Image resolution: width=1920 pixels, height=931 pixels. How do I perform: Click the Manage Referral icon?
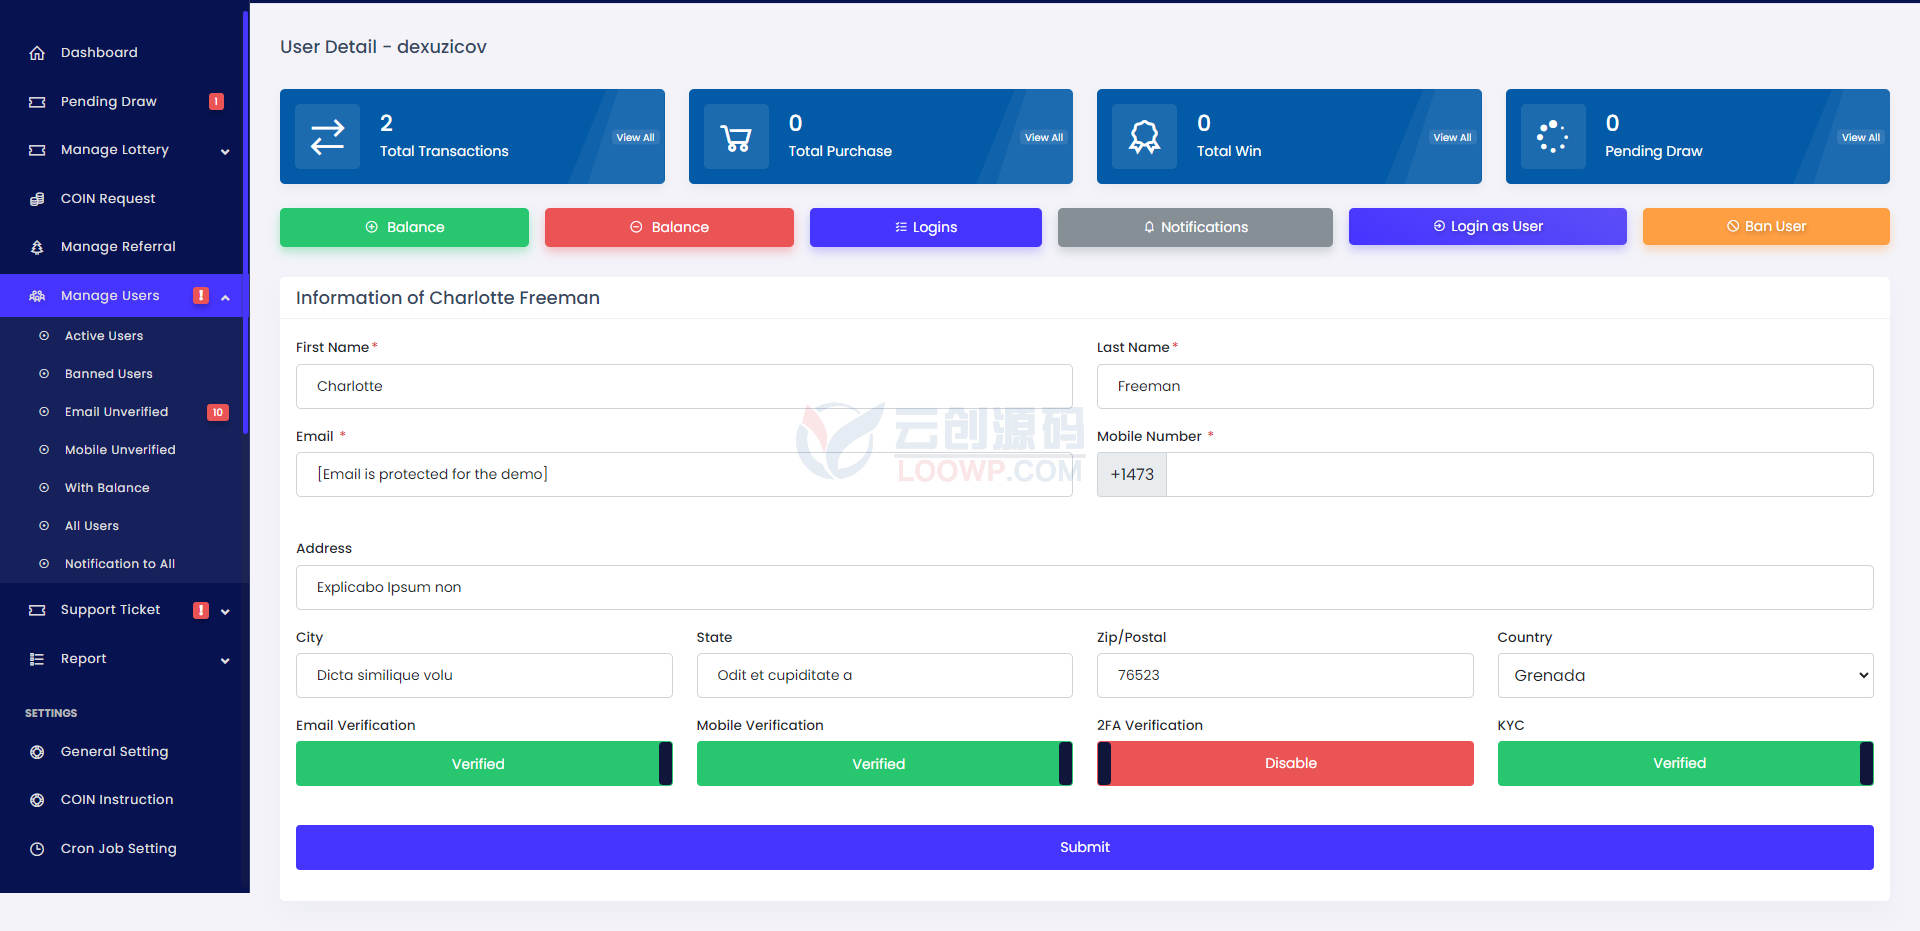point(37,247)
